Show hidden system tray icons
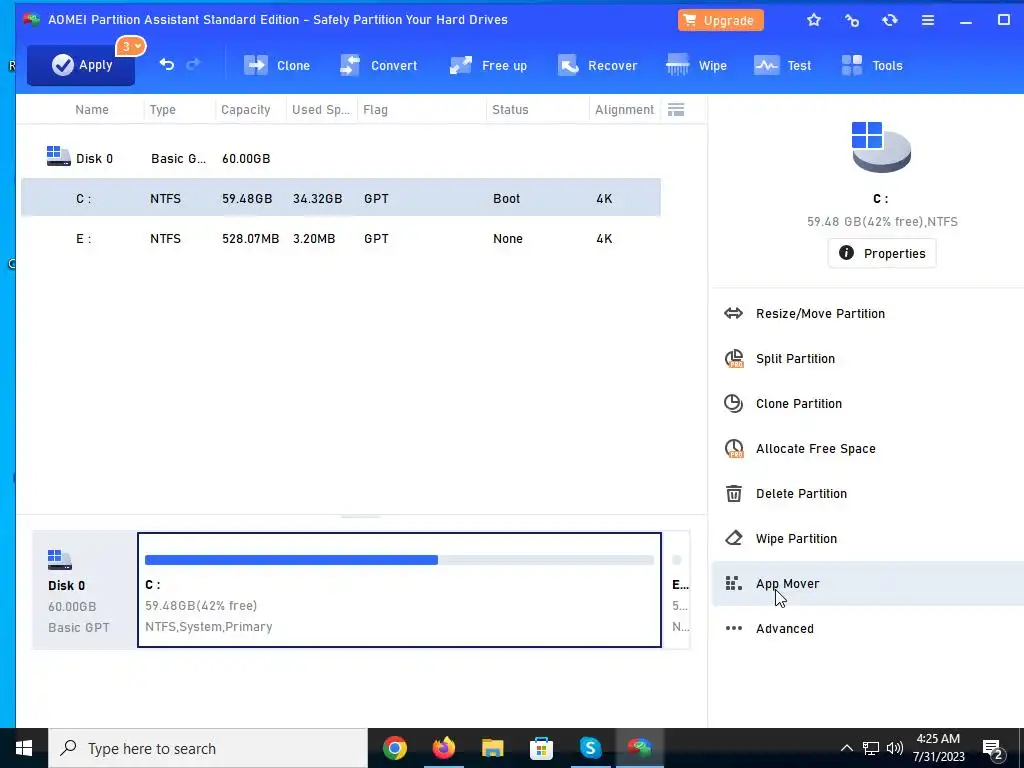The width and height of the screenshot is (1024, 768). click(846, 748)
